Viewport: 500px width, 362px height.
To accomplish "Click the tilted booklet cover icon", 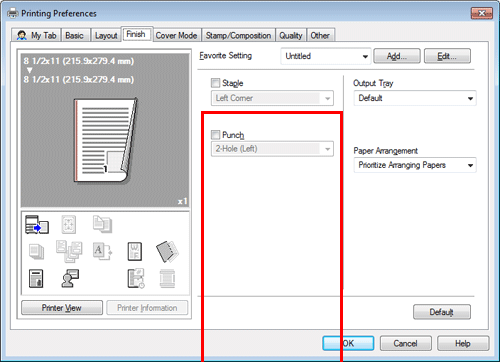I will click(x=167, y=252).
